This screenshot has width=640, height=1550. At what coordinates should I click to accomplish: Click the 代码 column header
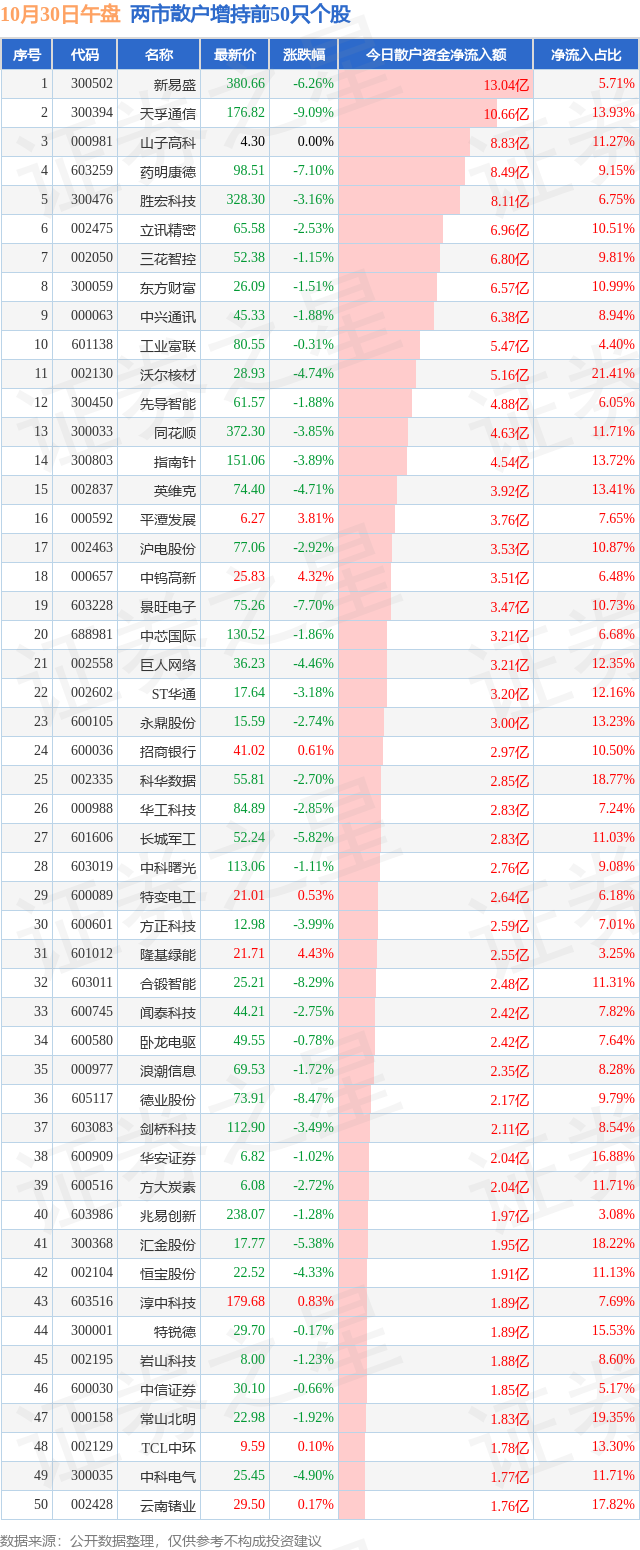(x=85, y=55)
